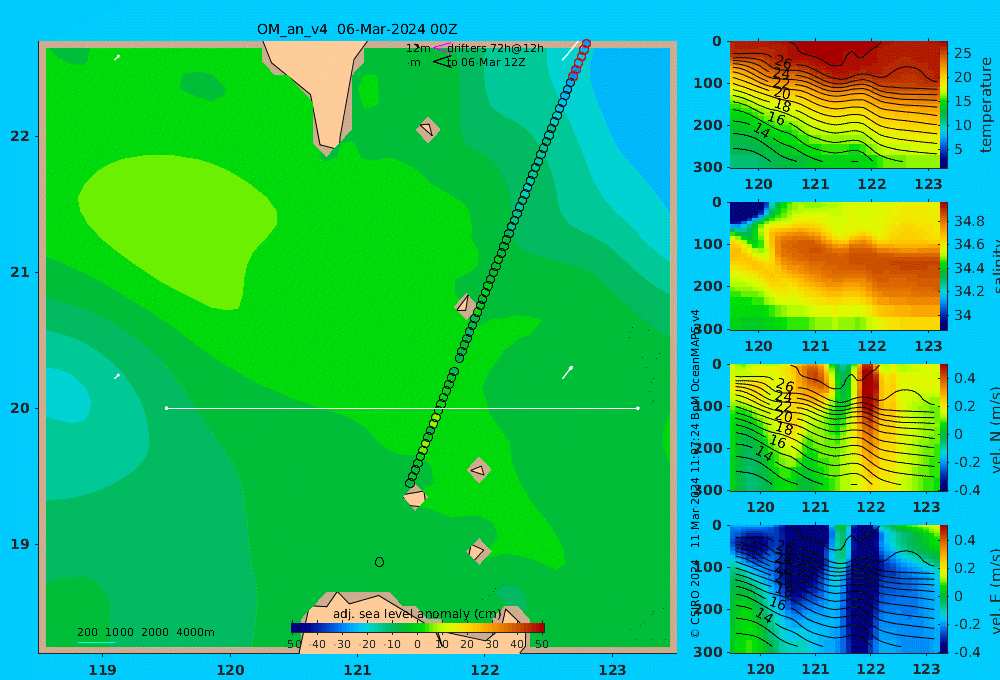1000x680 pixels.
Task: Click the white current arrow at top-left corner
Action: 117,57
